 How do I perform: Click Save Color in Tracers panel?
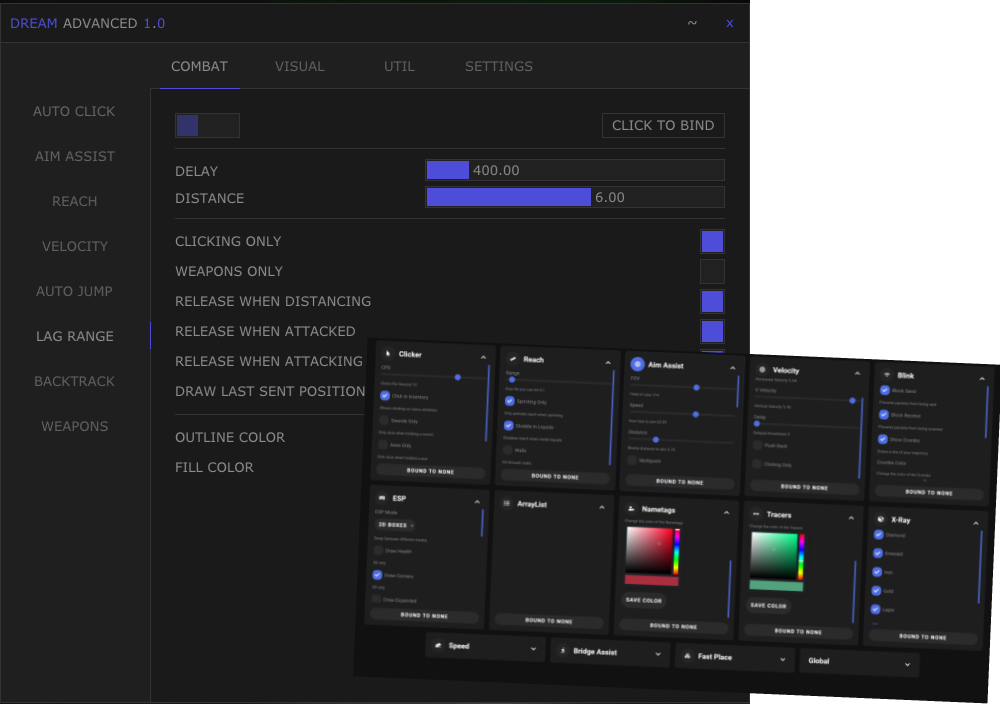click(768, 605)
